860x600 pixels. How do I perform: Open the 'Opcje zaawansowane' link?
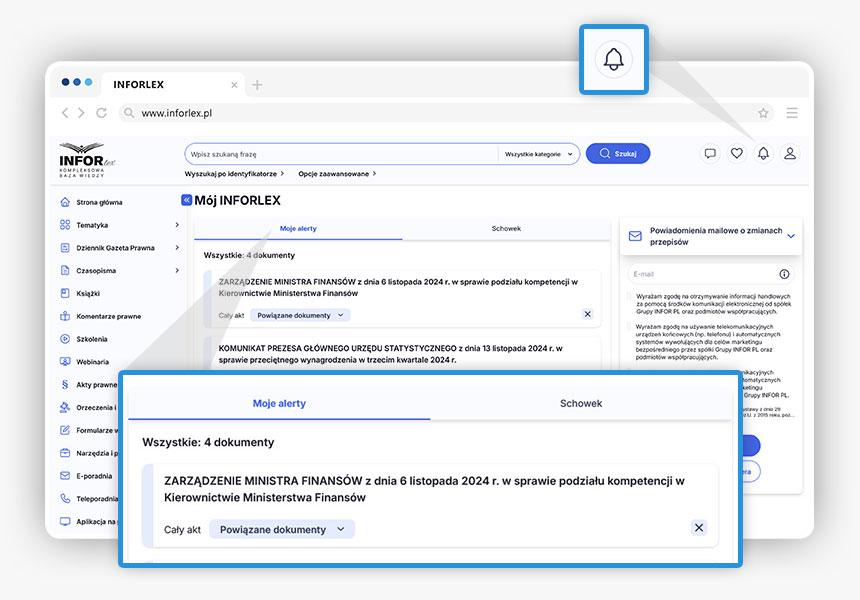point(336,174)
